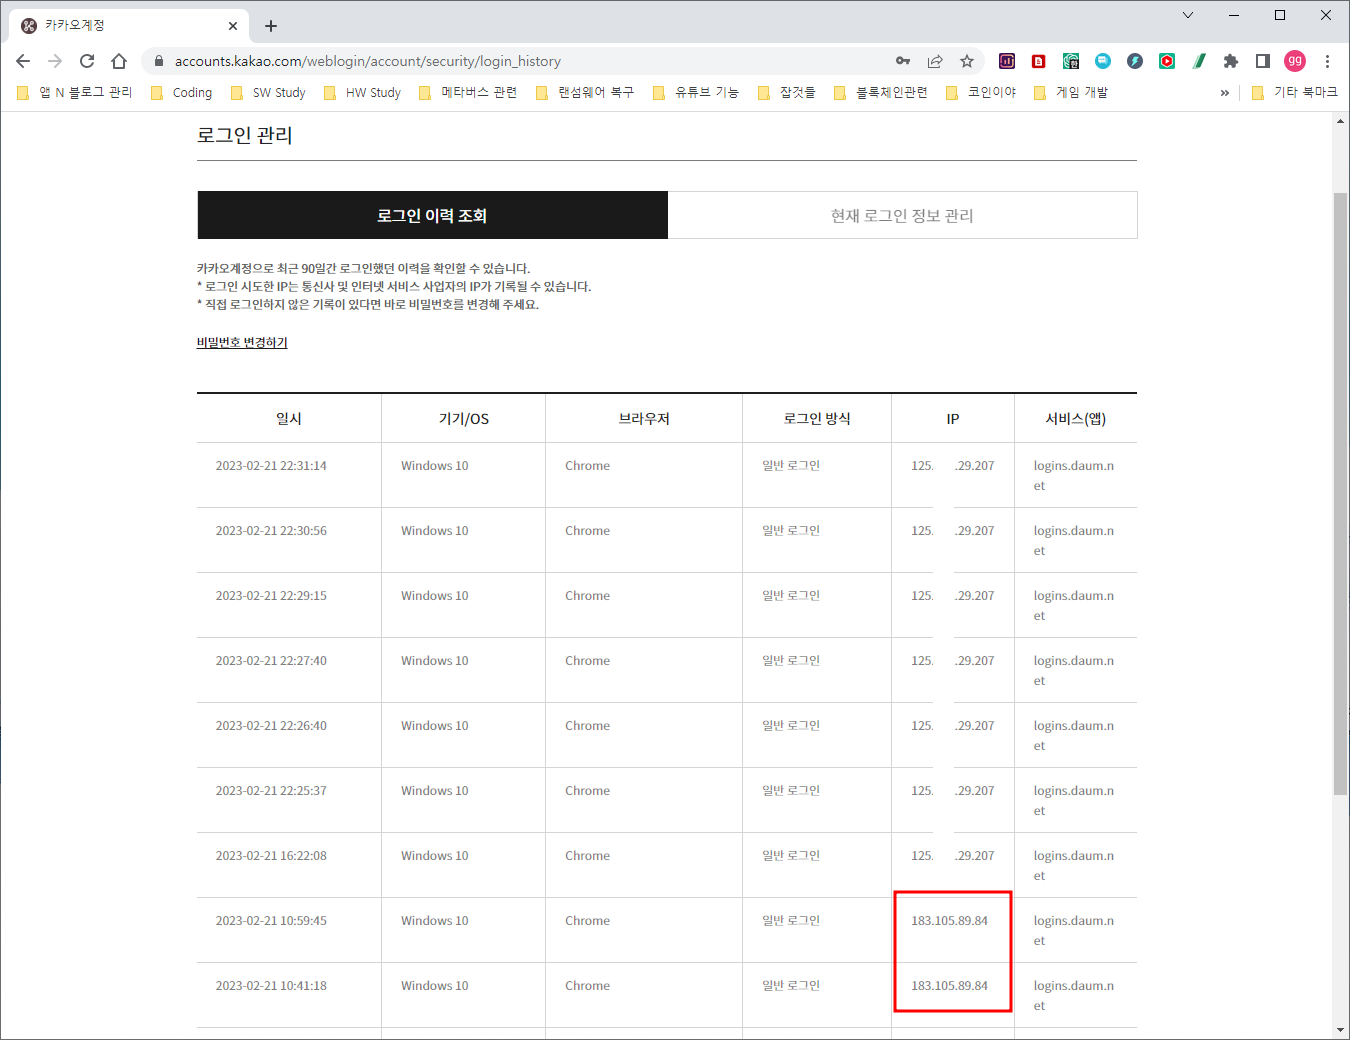Toggle the browser side panel

(x=1263, y=61)
